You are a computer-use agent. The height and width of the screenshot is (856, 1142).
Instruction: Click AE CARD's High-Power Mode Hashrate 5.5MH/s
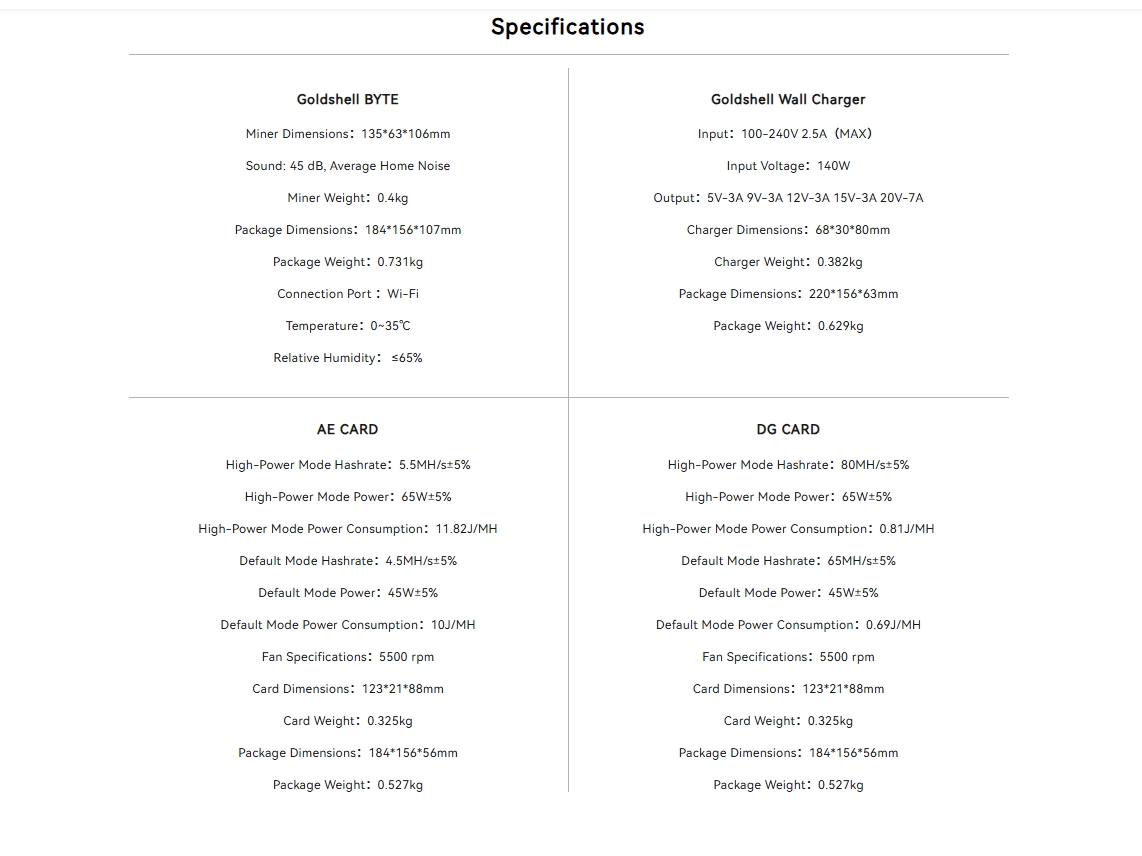pyautogui.click(x=348, y=465)
